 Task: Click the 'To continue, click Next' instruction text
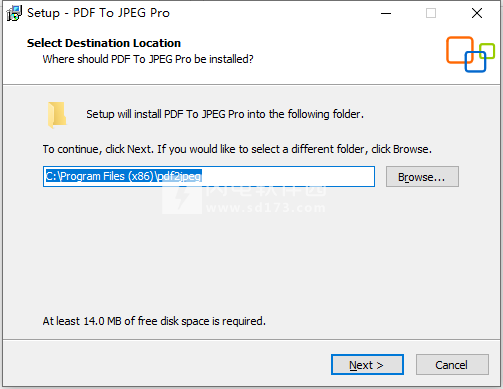coord(237,149)
